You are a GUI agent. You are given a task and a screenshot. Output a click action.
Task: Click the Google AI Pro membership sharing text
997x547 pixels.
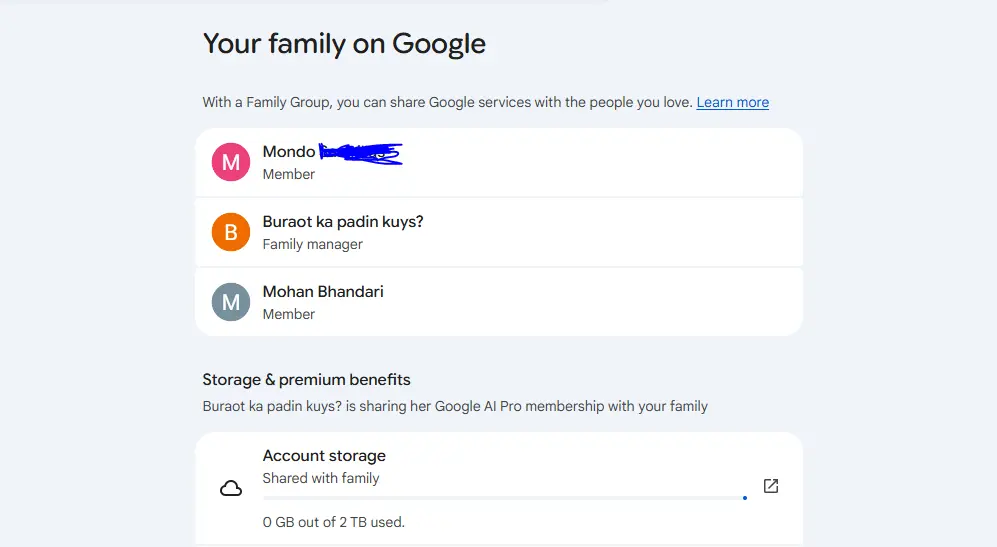pos(455,406)
